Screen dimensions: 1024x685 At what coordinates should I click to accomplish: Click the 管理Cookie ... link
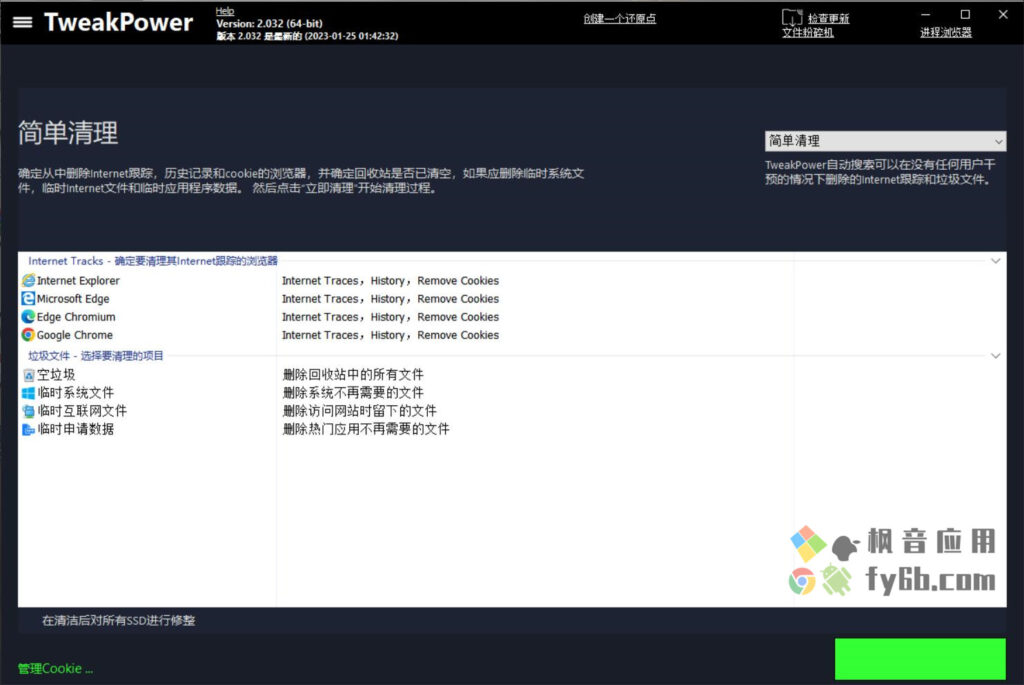56,669
